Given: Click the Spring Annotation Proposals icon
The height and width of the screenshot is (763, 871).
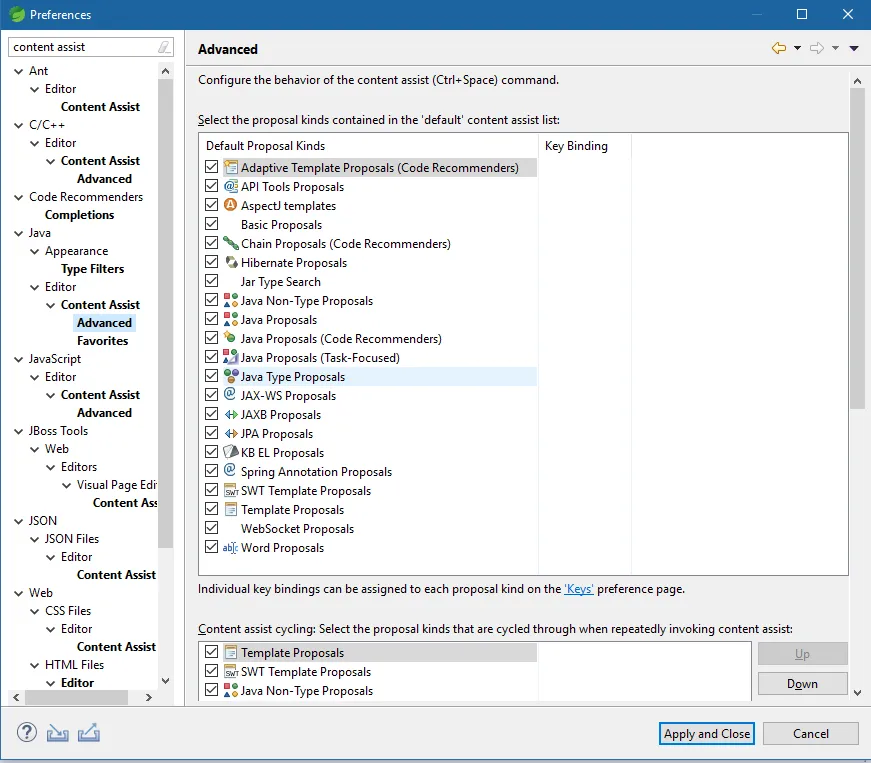Looking at the screenshot, I should click(230, 470).
